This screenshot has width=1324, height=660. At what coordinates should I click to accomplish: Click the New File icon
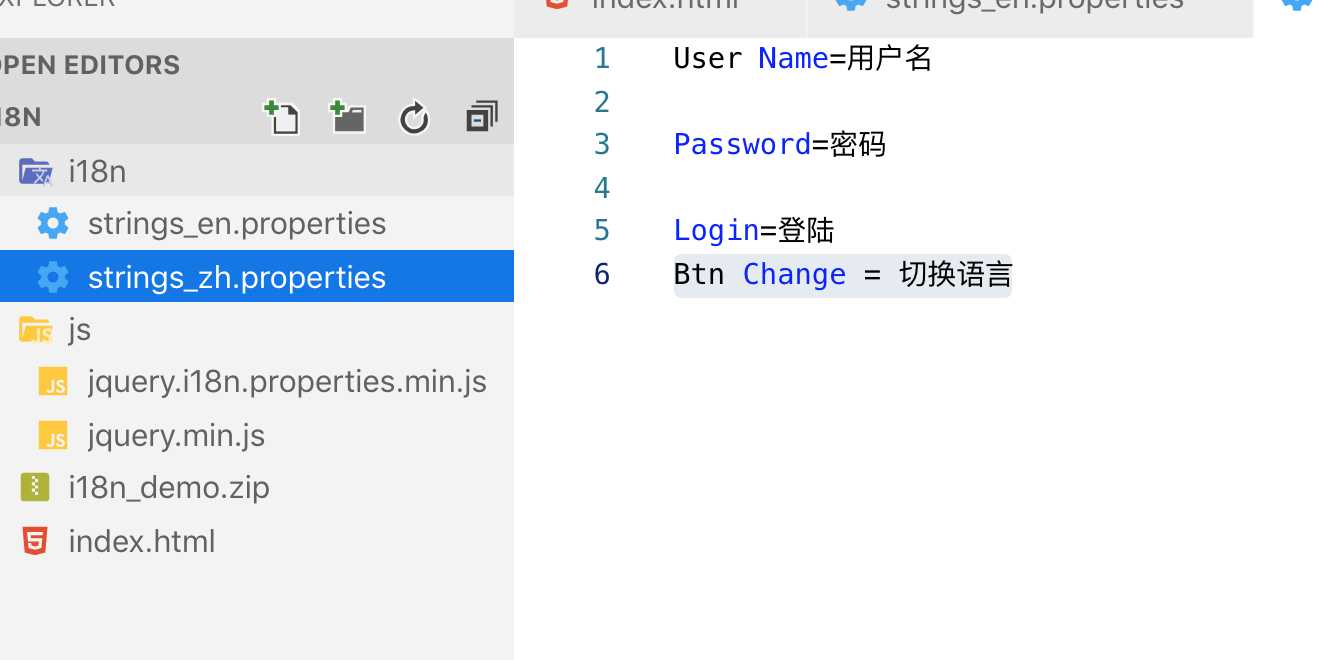[282, 118]
